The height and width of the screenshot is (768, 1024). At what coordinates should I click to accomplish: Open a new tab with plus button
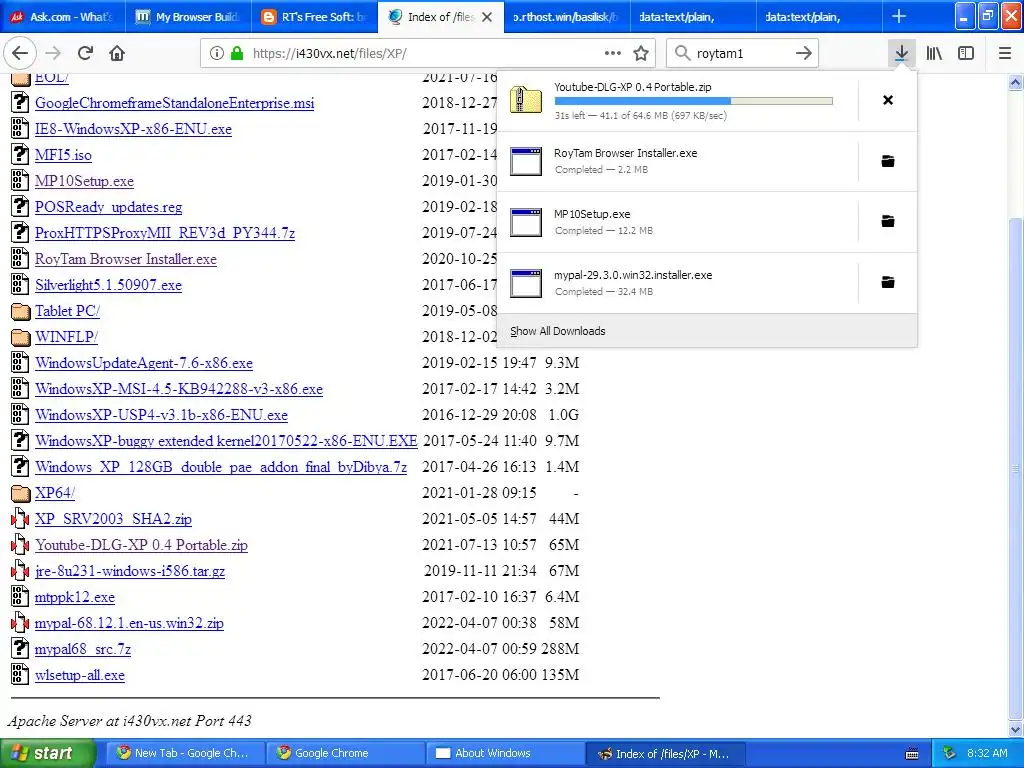[899, 16]
